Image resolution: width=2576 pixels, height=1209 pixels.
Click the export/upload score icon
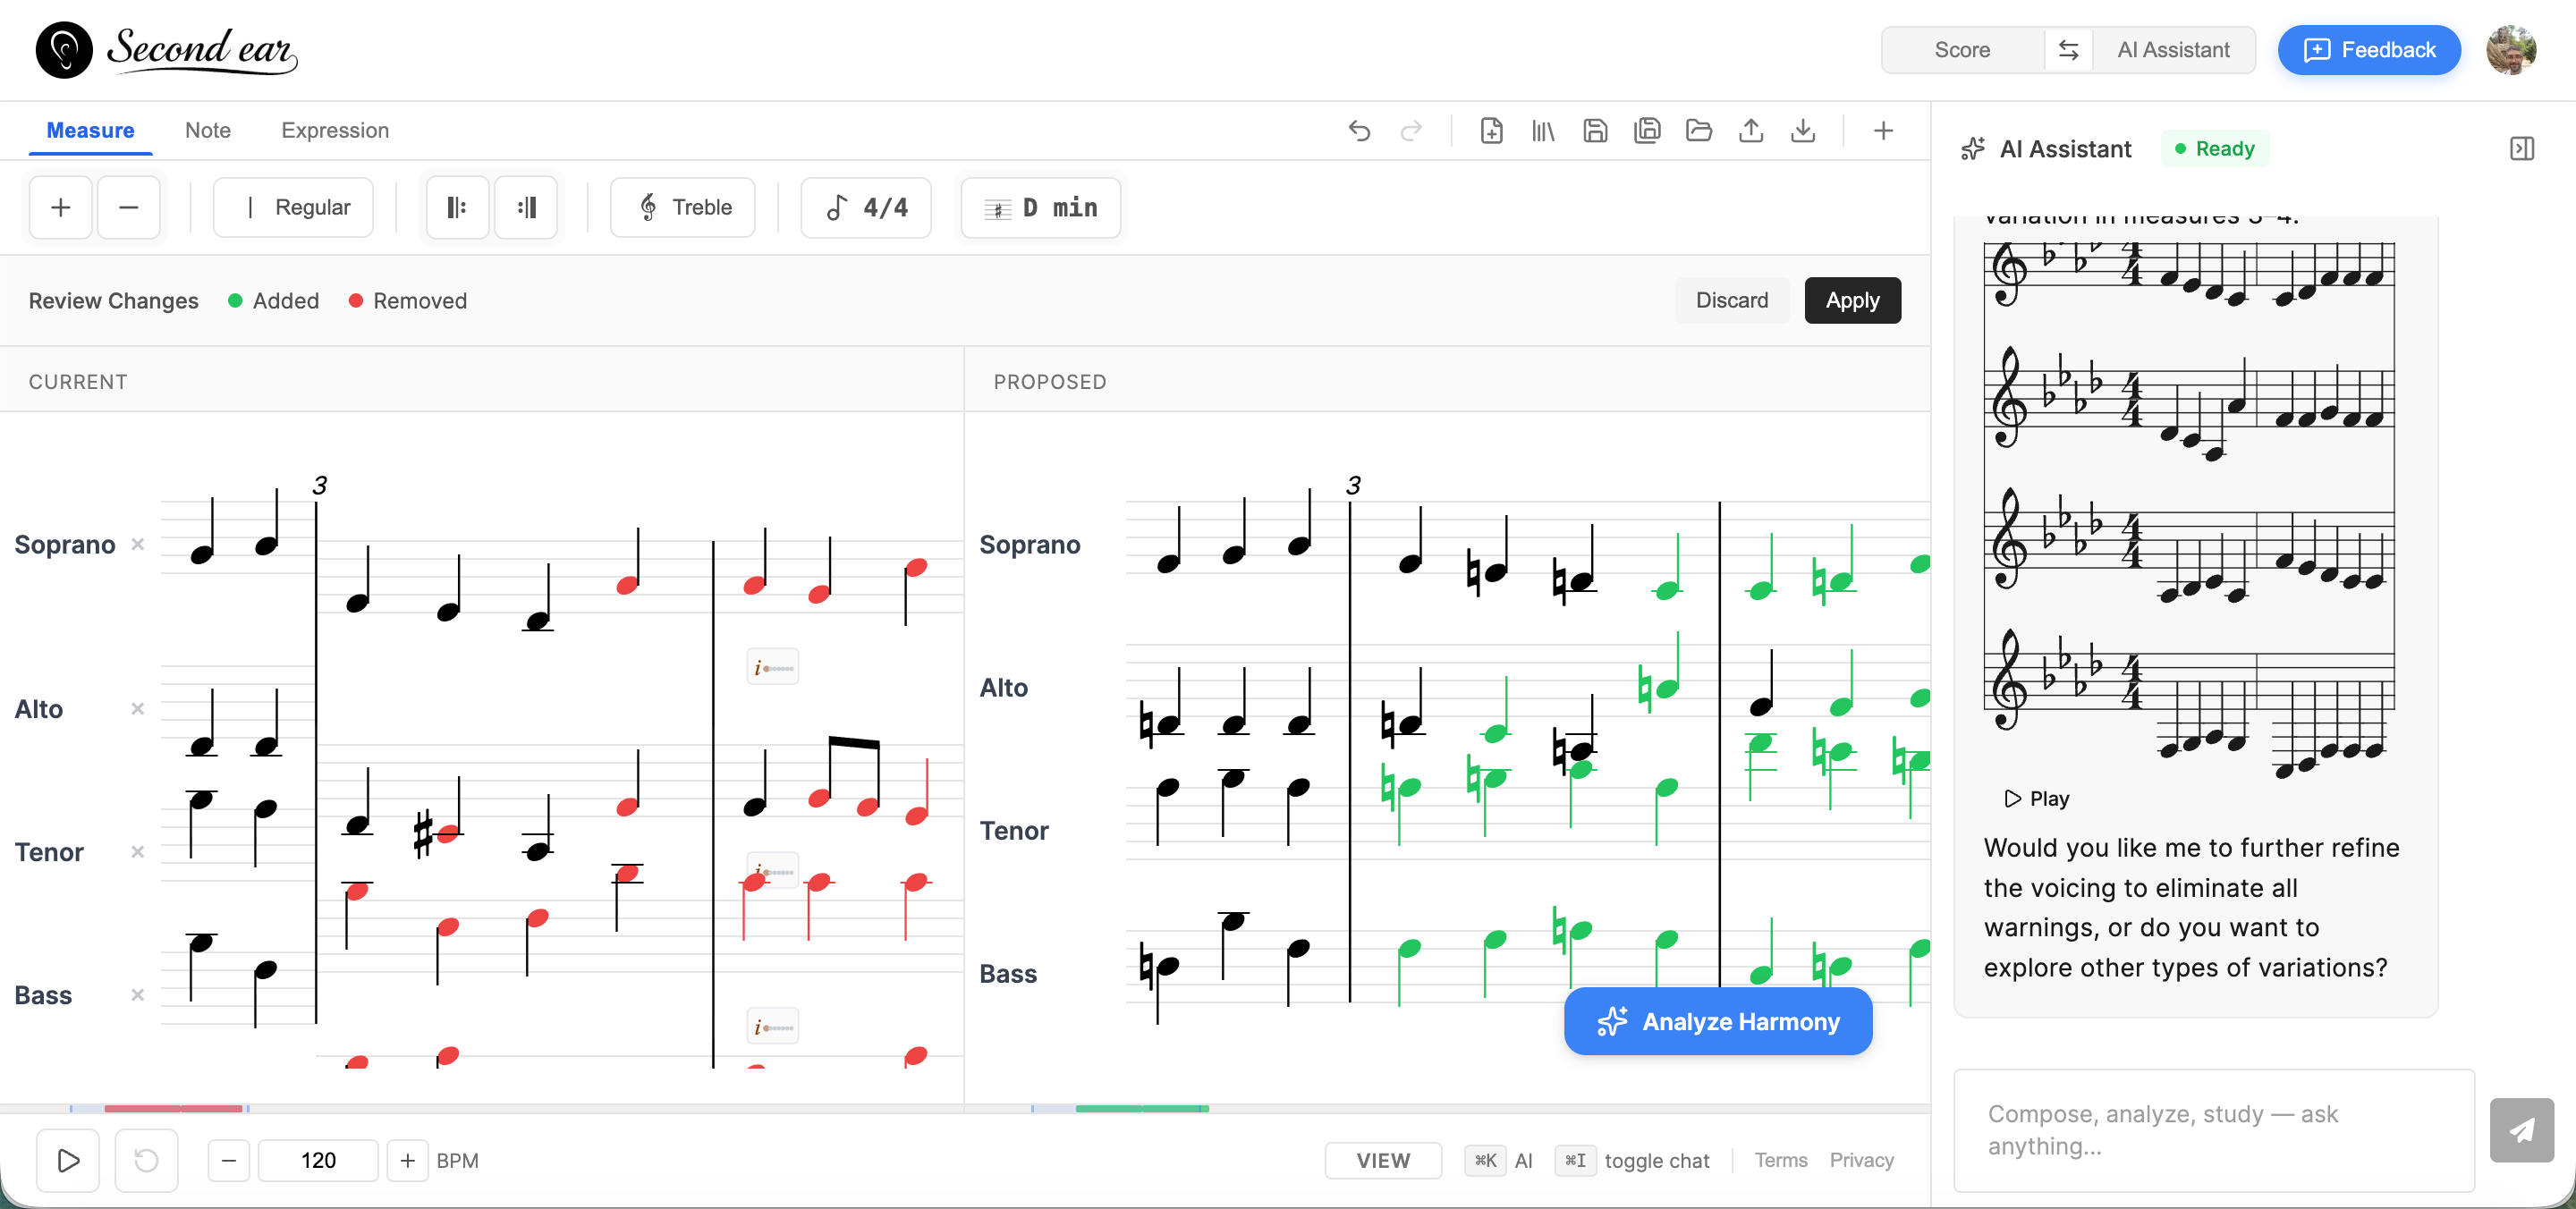click(x=1751, y=130)
